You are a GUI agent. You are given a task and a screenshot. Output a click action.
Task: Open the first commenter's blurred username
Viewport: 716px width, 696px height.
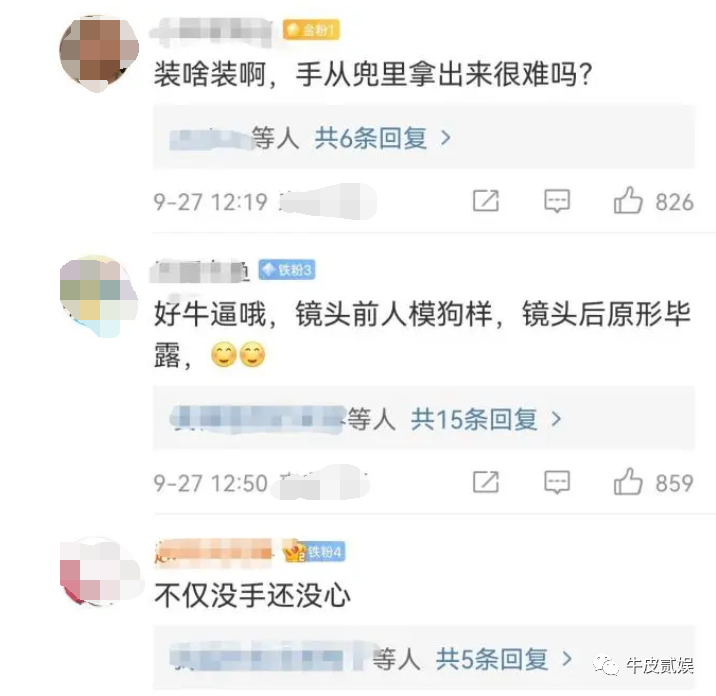pyautogui.click(x=212, y=32)
